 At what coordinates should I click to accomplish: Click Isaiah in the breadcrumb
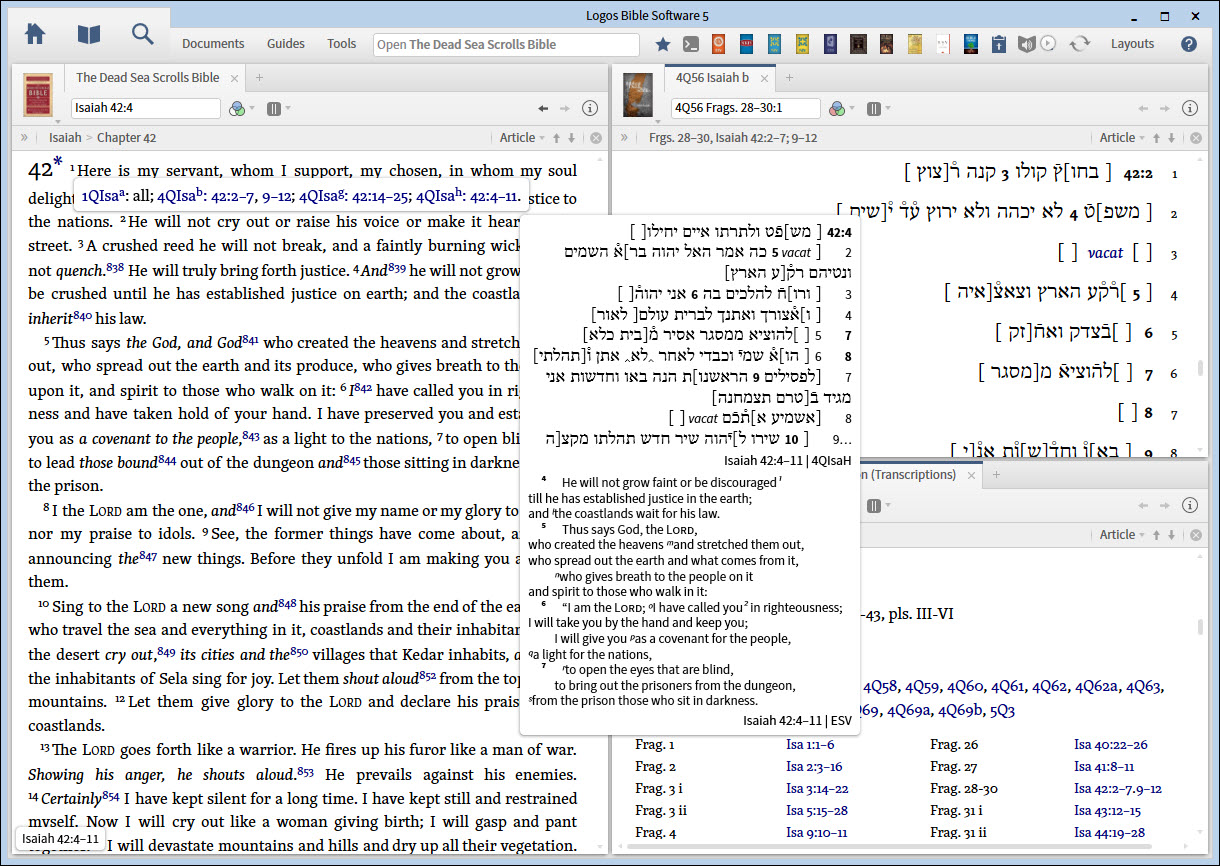pyautogui.click(x=65, y=138)
